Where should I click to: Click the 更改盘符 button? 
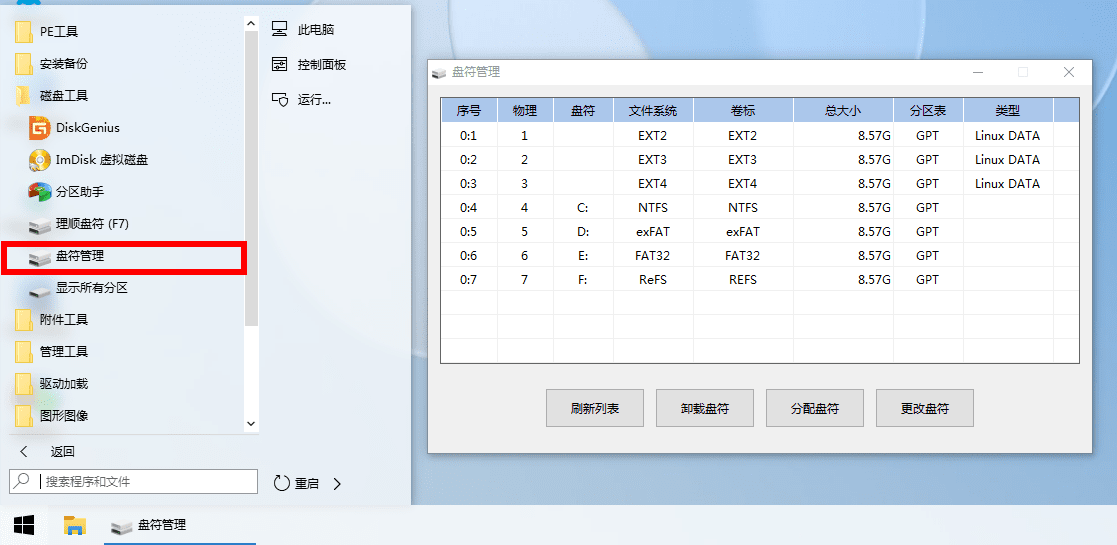click(925, 408)
